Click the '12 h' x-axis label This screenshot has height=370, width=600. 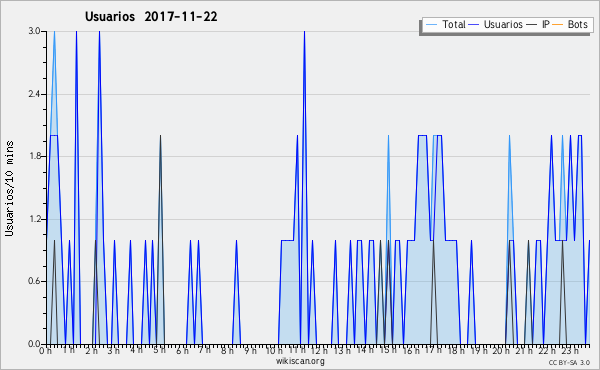pos(319,350)
